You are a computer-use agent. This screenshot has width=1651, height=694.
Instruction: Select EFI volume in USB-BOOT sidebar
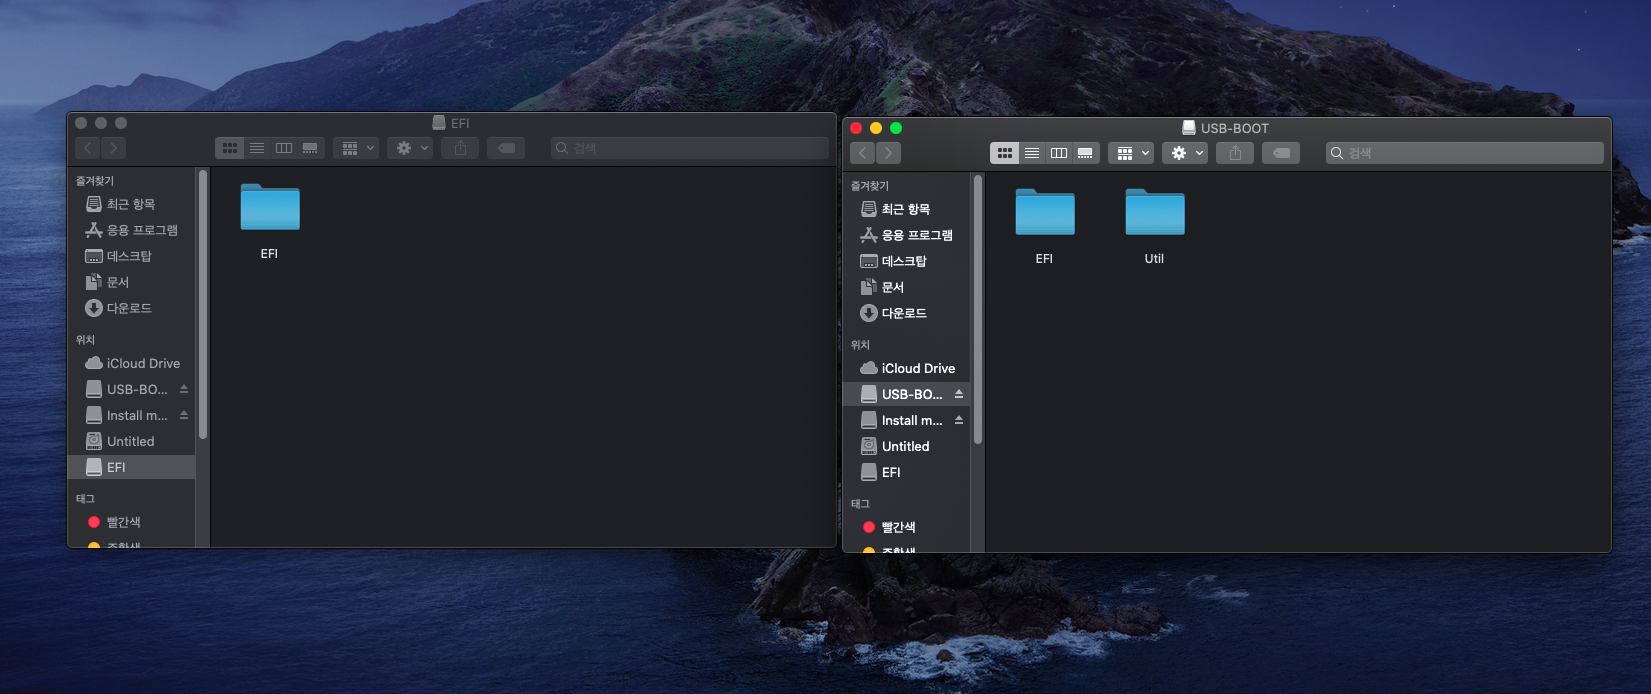[x=906, y=472]
